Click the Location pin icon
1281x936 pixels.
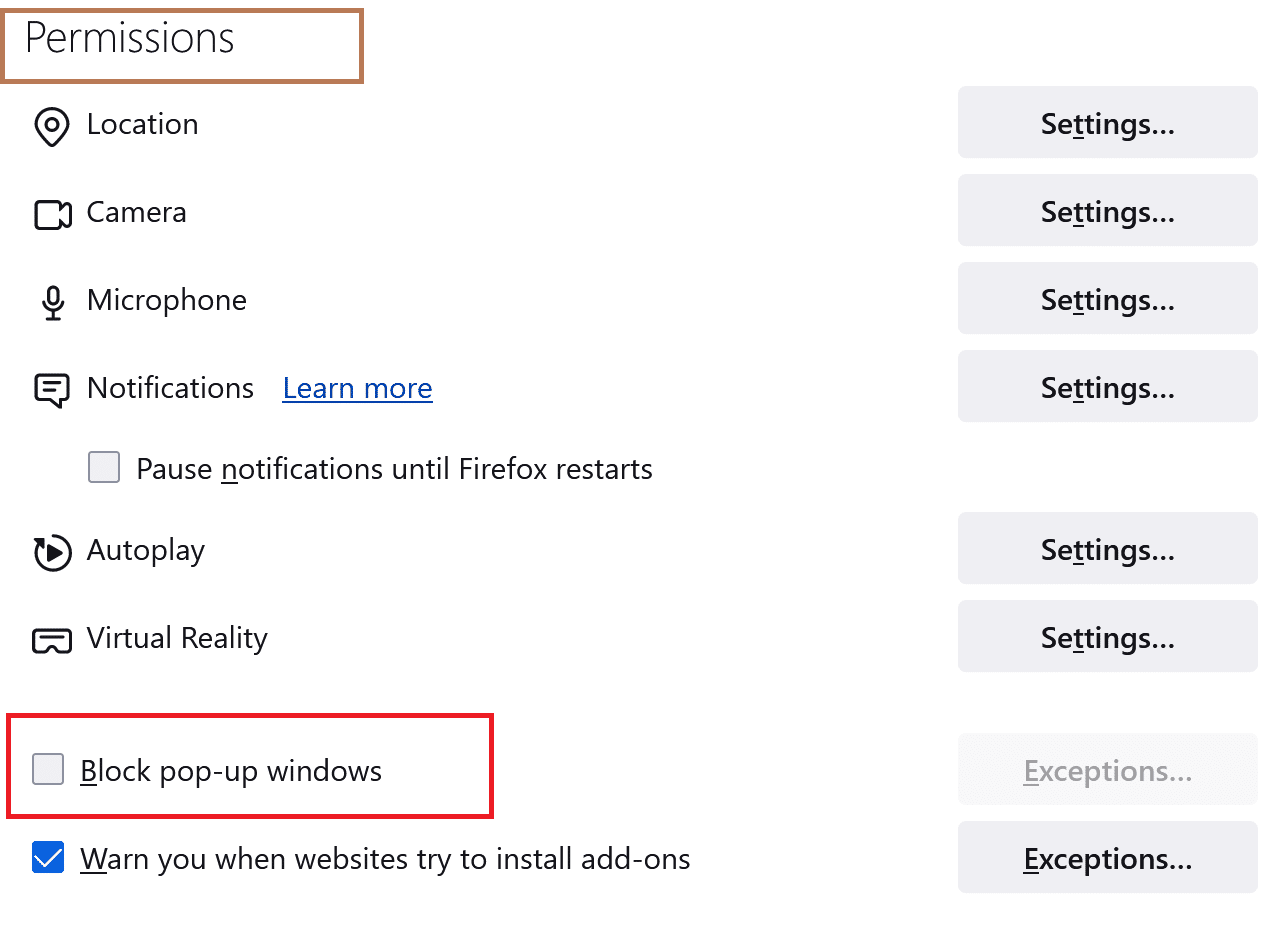[52, 126]
